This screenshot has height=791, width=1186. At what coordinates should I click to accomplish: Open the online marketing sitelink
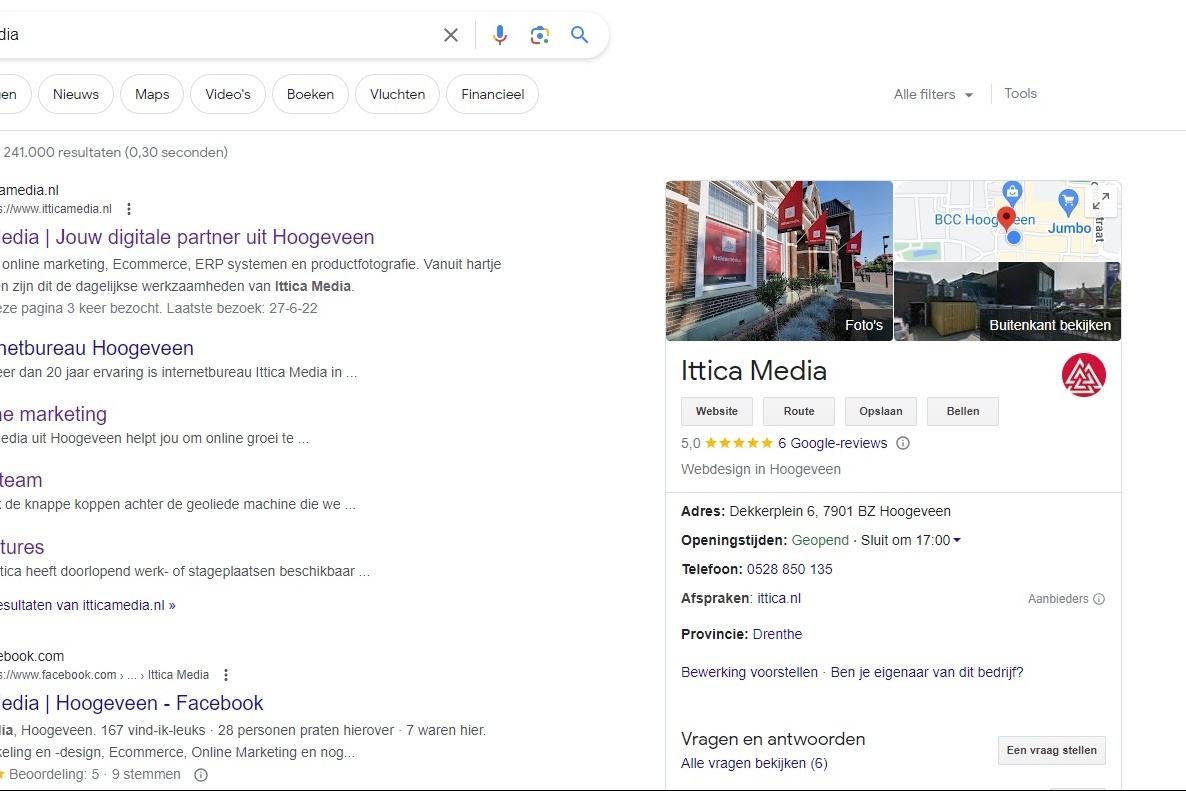click(x=53, y=414)
